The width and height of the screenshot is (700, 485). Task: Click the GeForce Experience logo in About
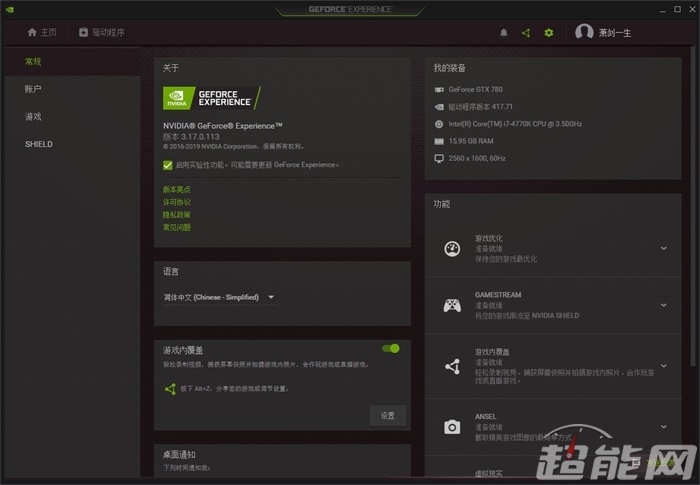[x=212, y=98]
